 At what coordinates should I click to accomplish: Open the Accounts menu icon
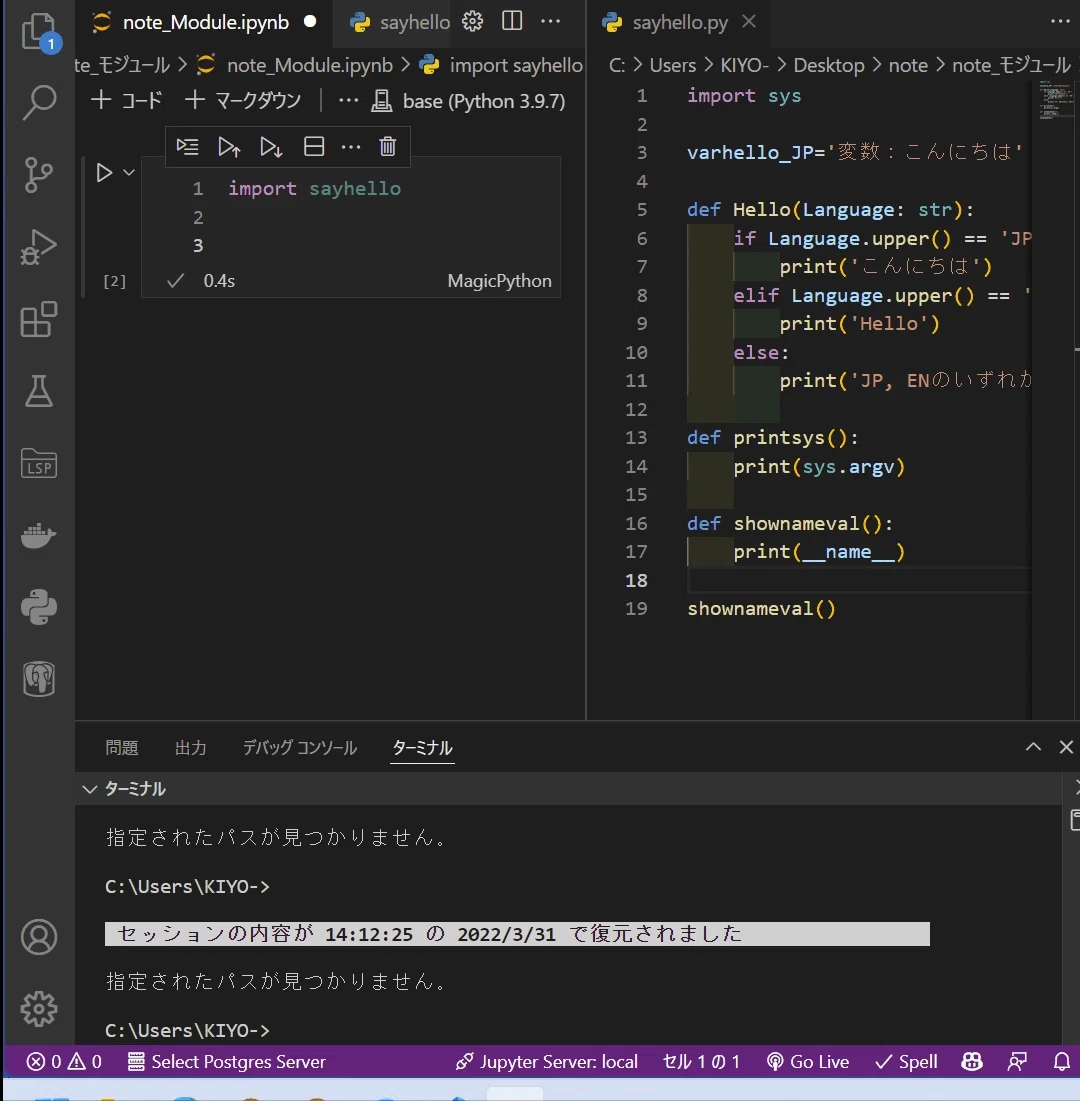(x=39, y=937)
